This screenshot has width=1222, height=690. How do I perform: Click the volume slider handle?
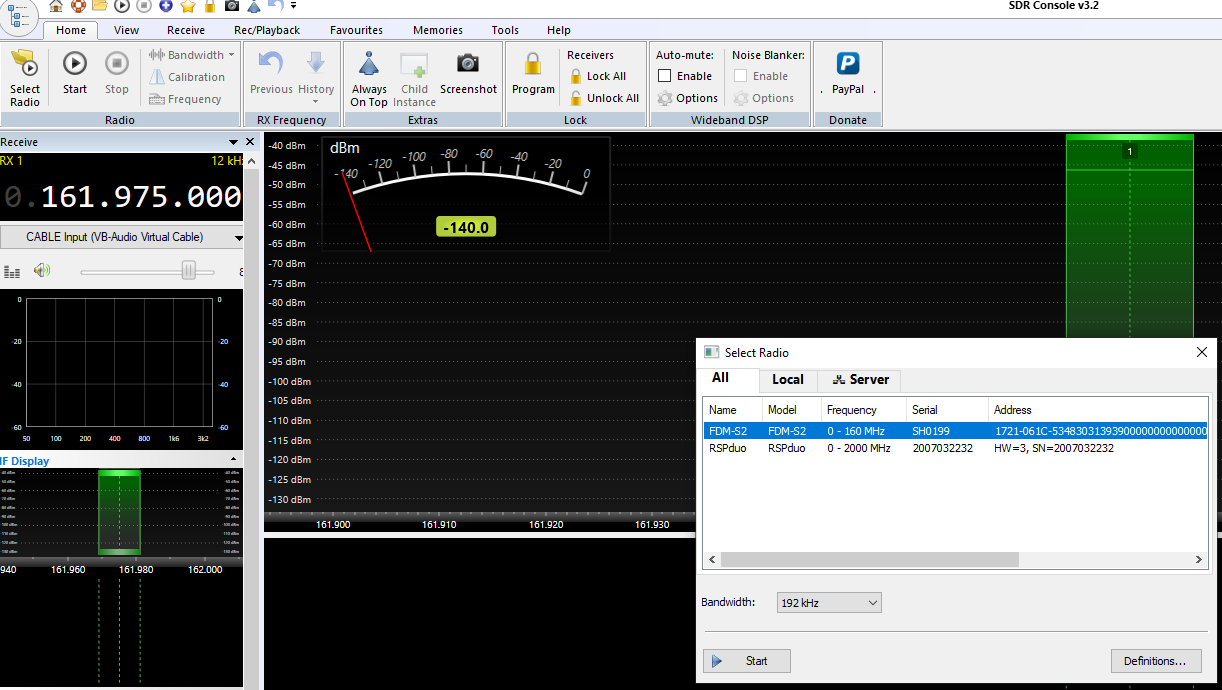point(188,270)
